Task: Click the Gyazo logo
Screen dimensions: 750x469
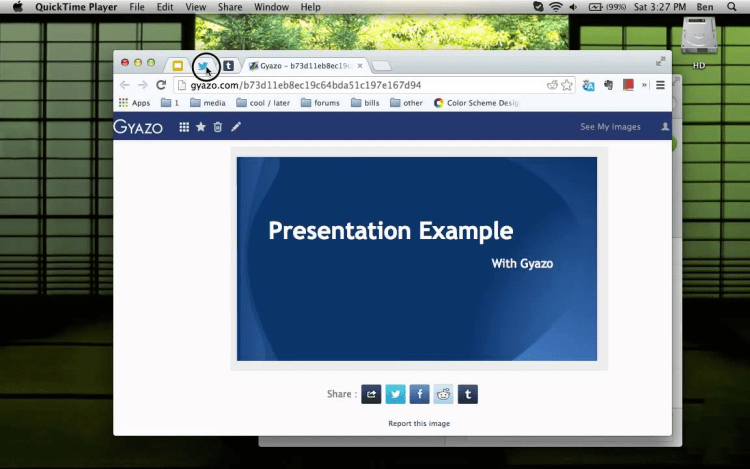Action: pyautogui.click(x=138, y=127)
